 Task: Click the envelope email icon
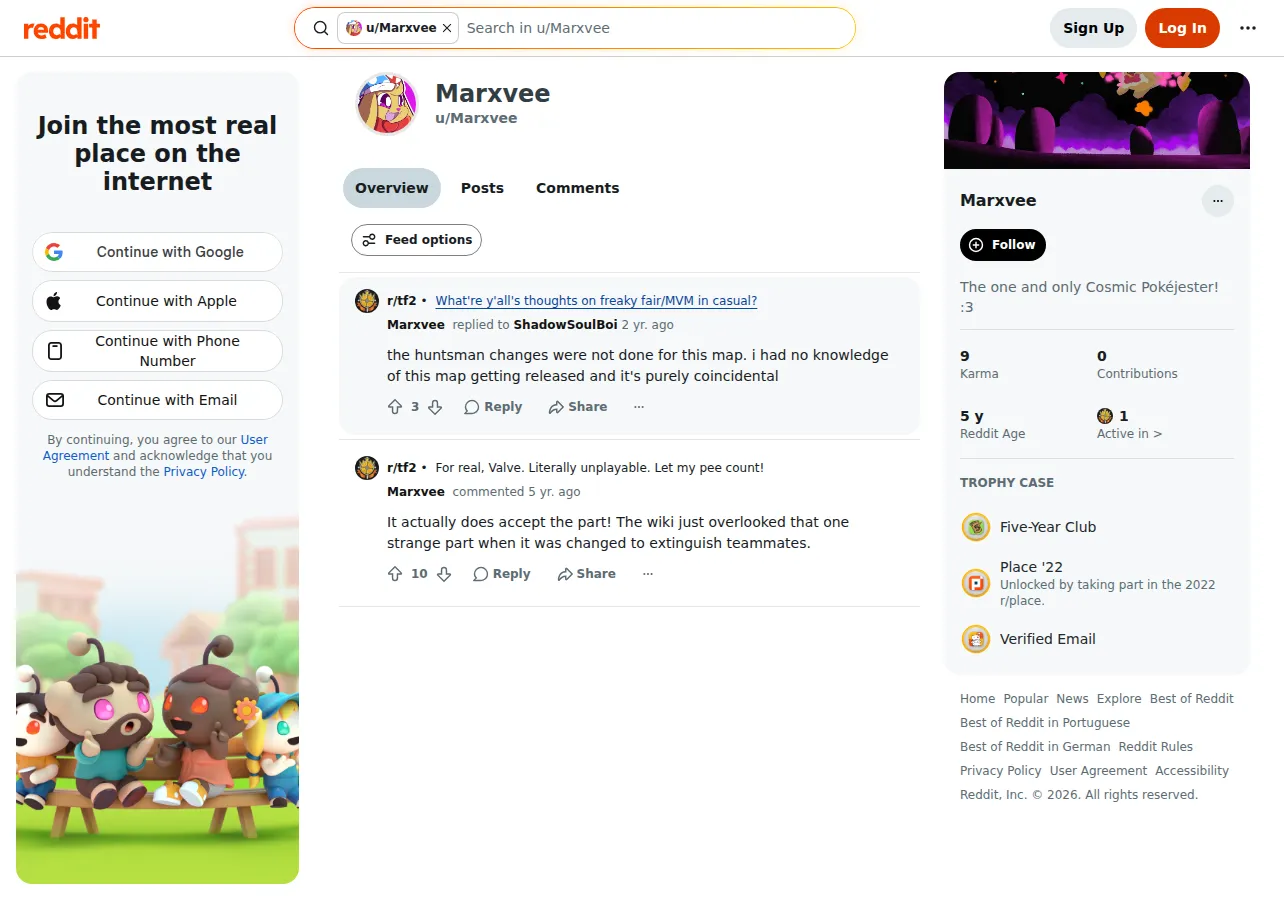pos(55,400)
